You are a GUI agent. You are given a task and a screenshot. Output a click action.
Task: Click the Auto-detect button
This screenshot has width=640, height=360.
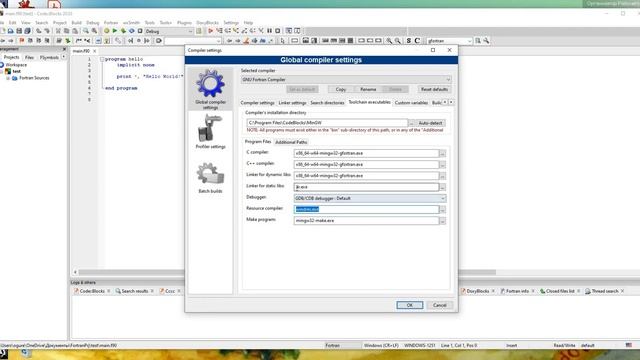(x=430, y=123)
